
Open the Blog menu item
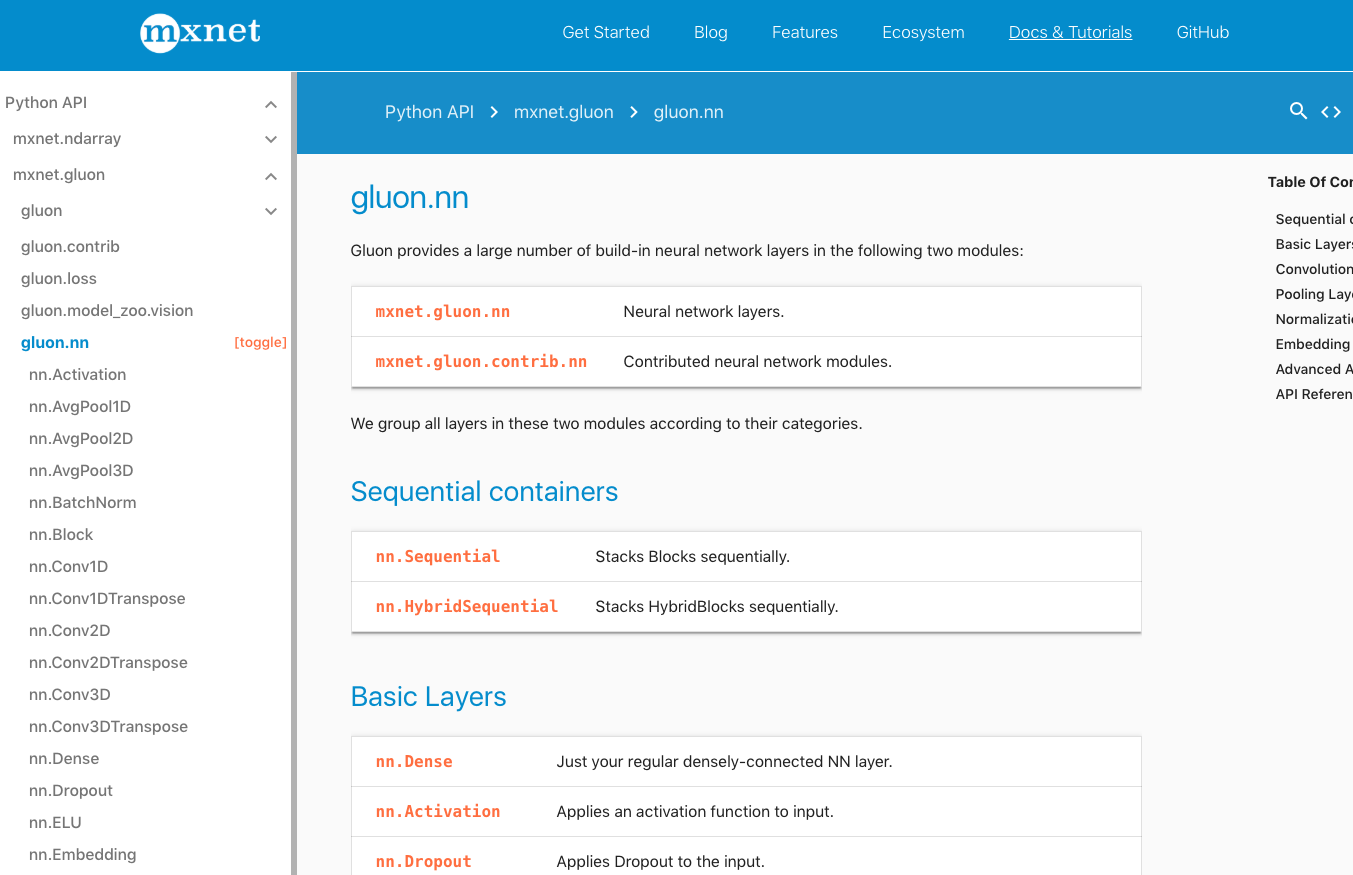[x=711, y=32]
